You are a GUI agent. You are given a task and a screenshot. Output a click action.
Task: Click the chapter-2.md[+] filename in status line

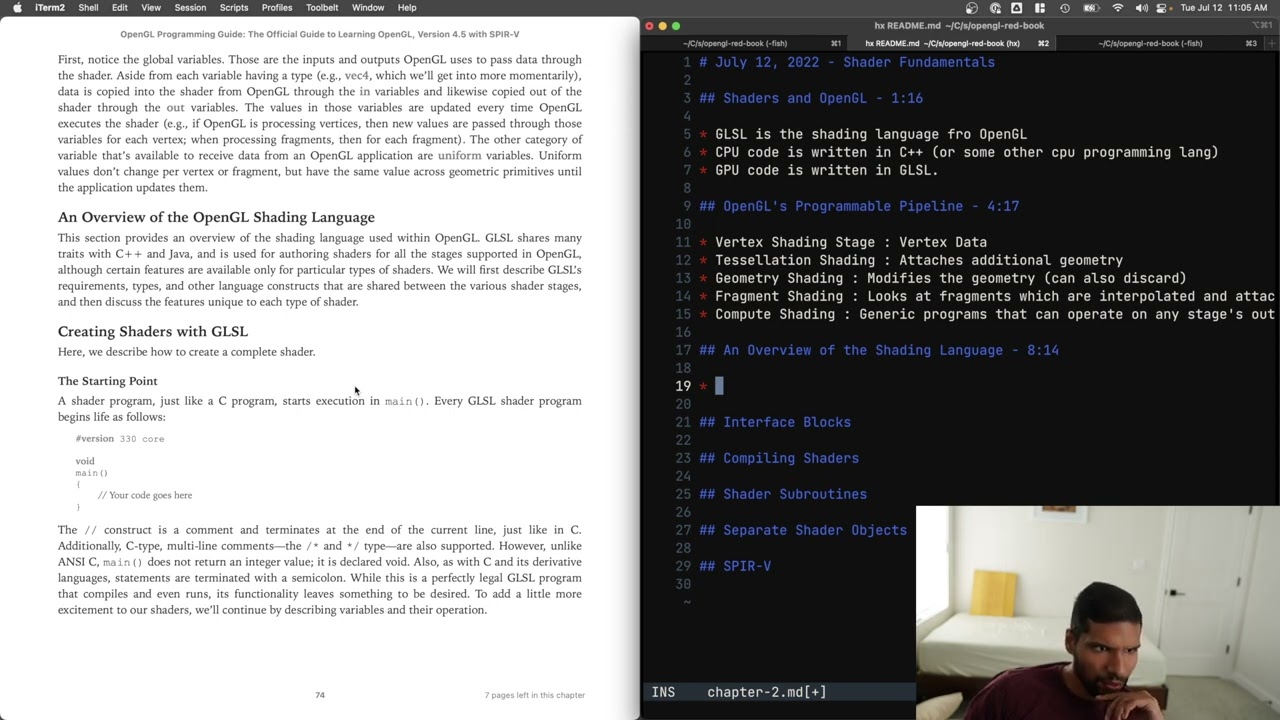coord(767,692)
